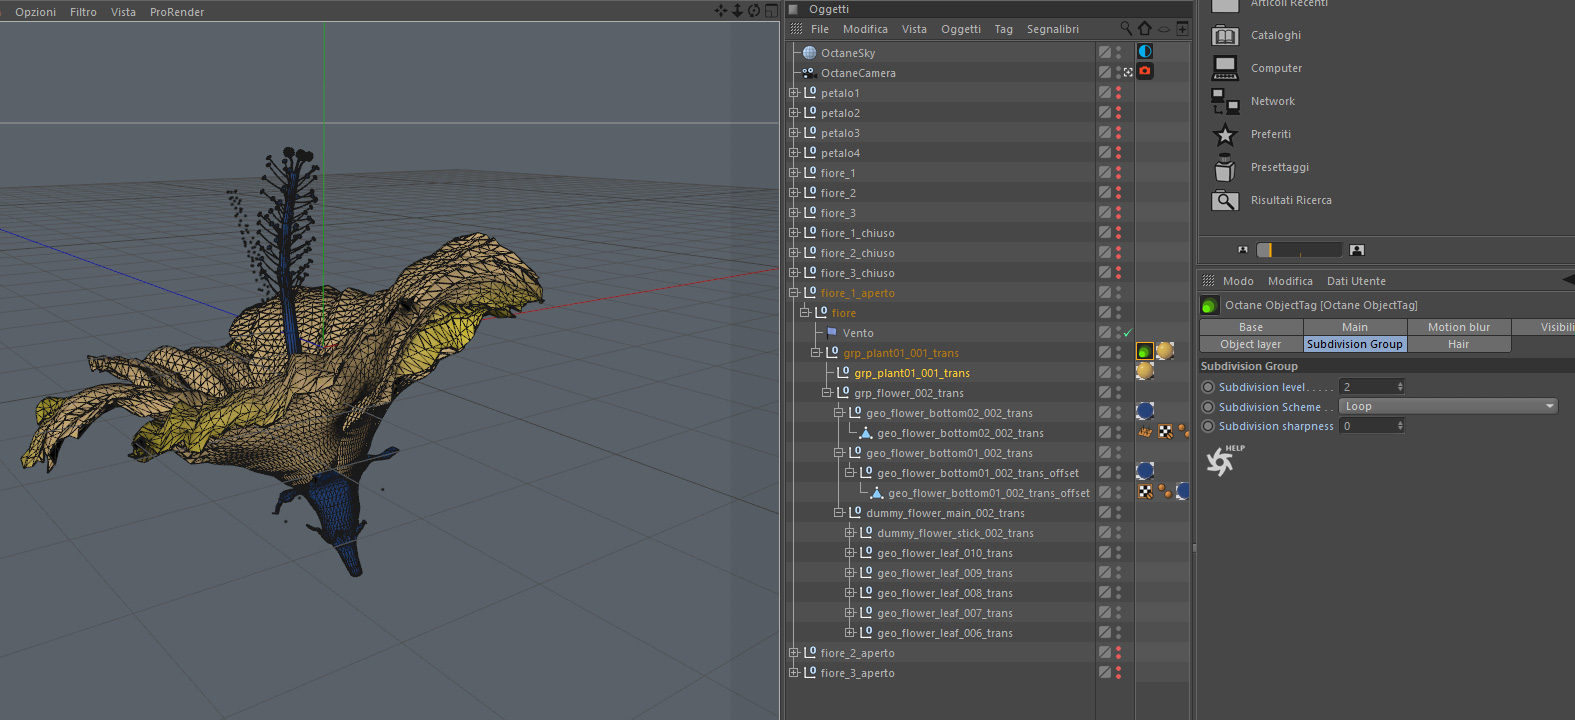Expand the petalo3 object hierarchy
This screenshot has width=1575, height=720.
tap(794, 132)
